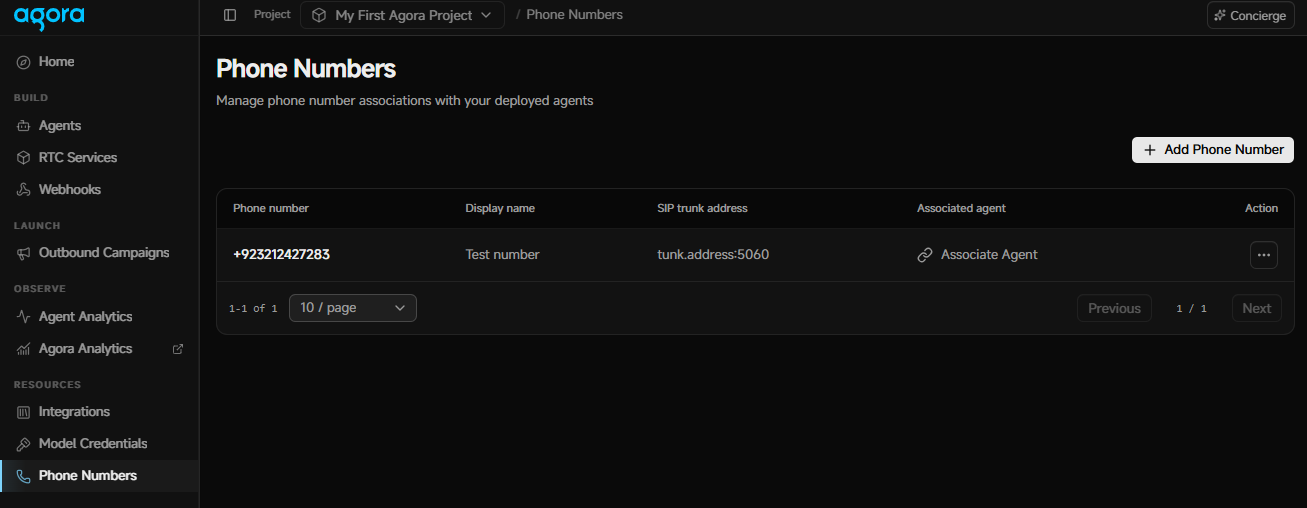Image resolution: width=1307 pixels, height=508 pixels.
Task: Click the Phone Numbers breadcrumb
Action: click(x=575, y=15)
